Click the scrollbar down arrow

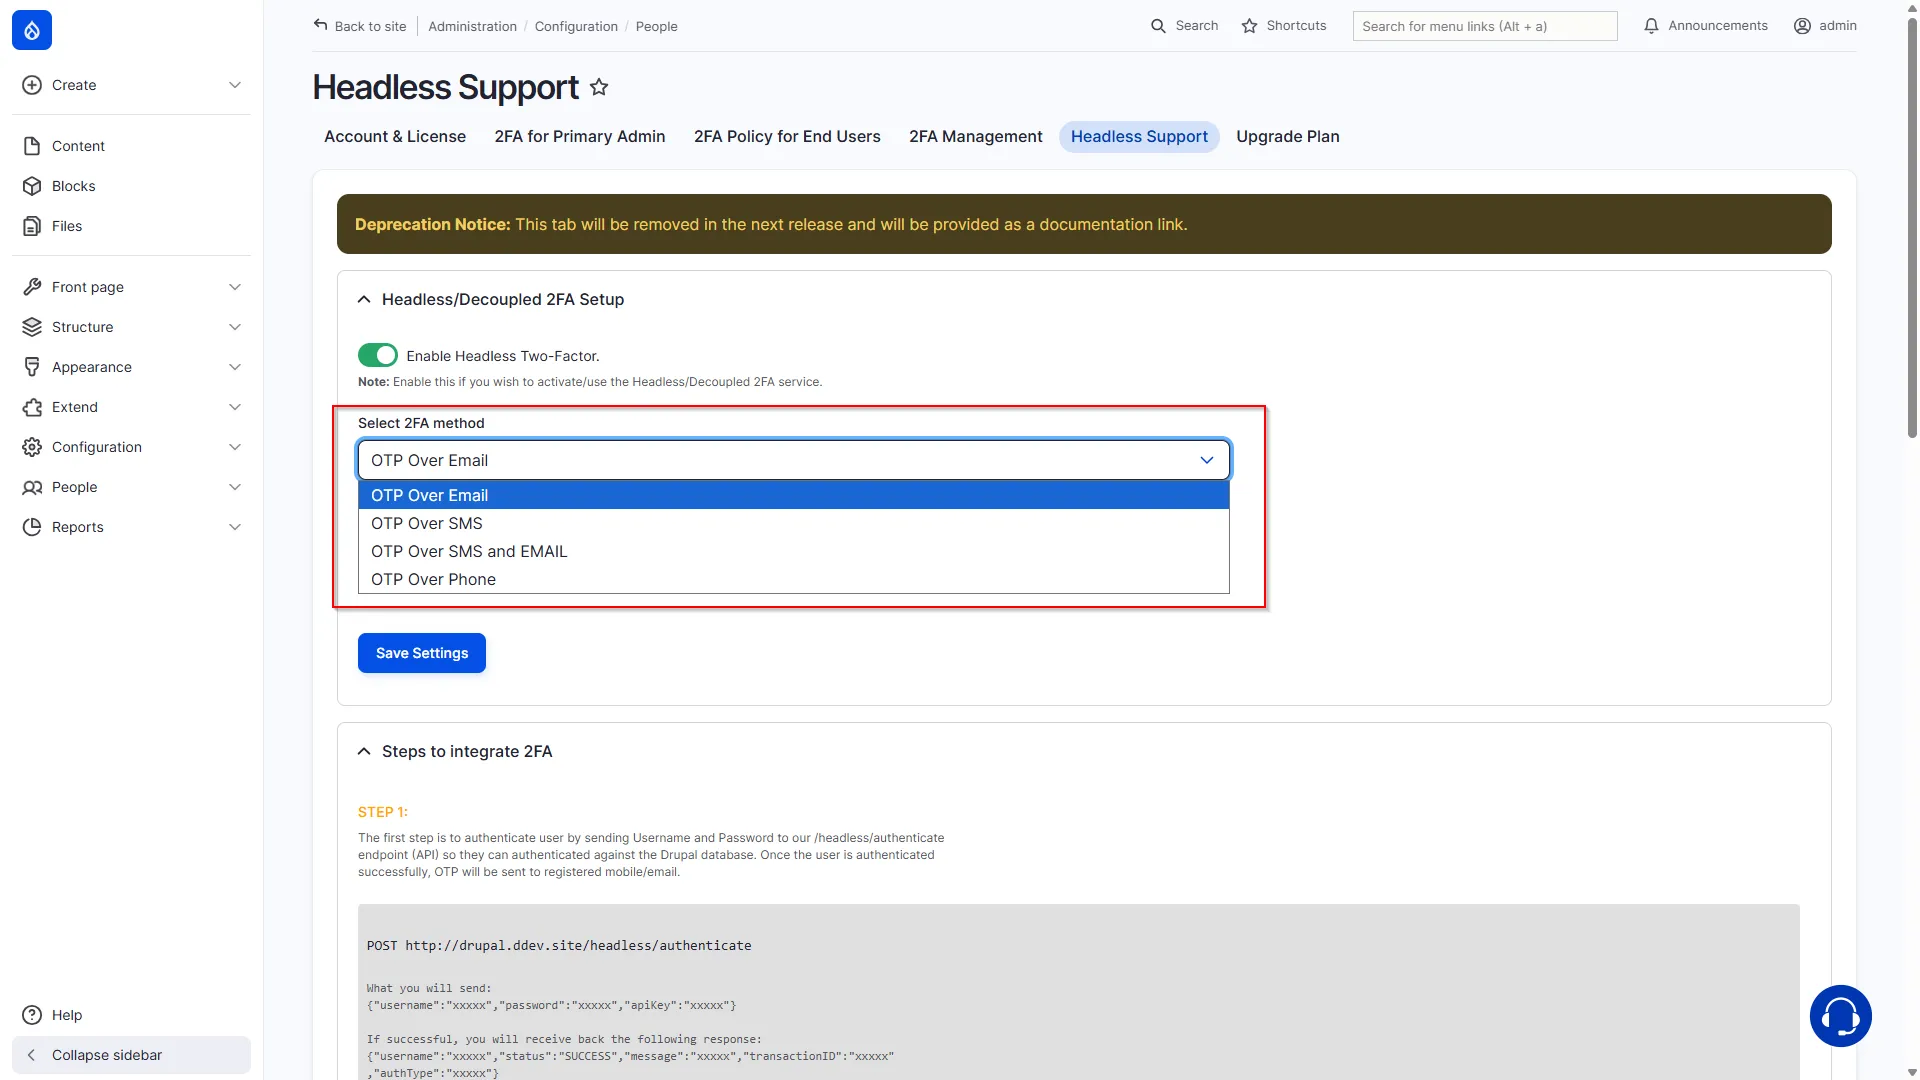(1912, 1072)
